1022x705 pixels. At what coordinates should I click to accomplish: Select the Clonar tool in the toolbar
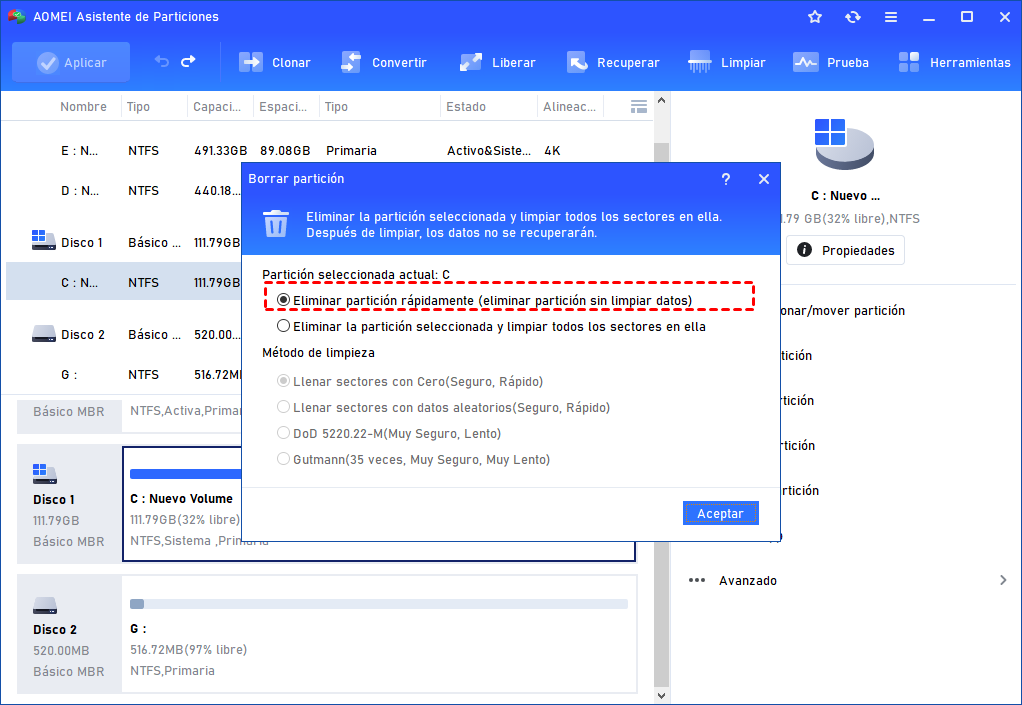(x=274, y=61)
